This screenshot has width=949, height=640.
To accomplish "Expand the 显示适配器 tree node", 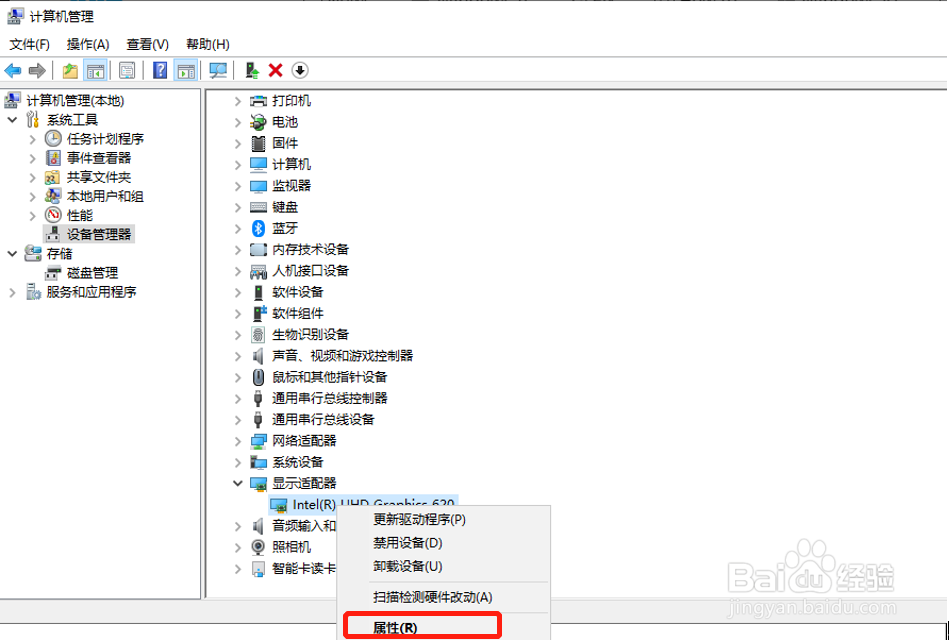I will 238,483.
